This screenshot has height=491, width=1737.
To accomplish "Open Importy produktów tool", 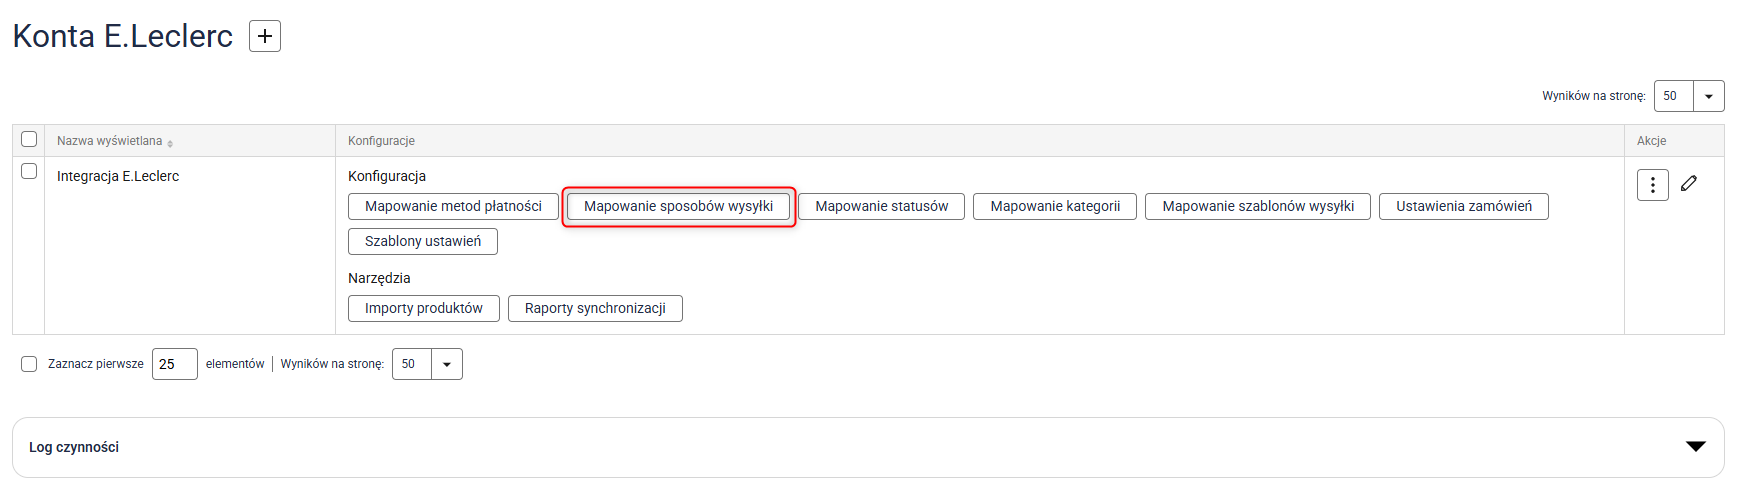I will pyautogui.click(x=423, y=308).
